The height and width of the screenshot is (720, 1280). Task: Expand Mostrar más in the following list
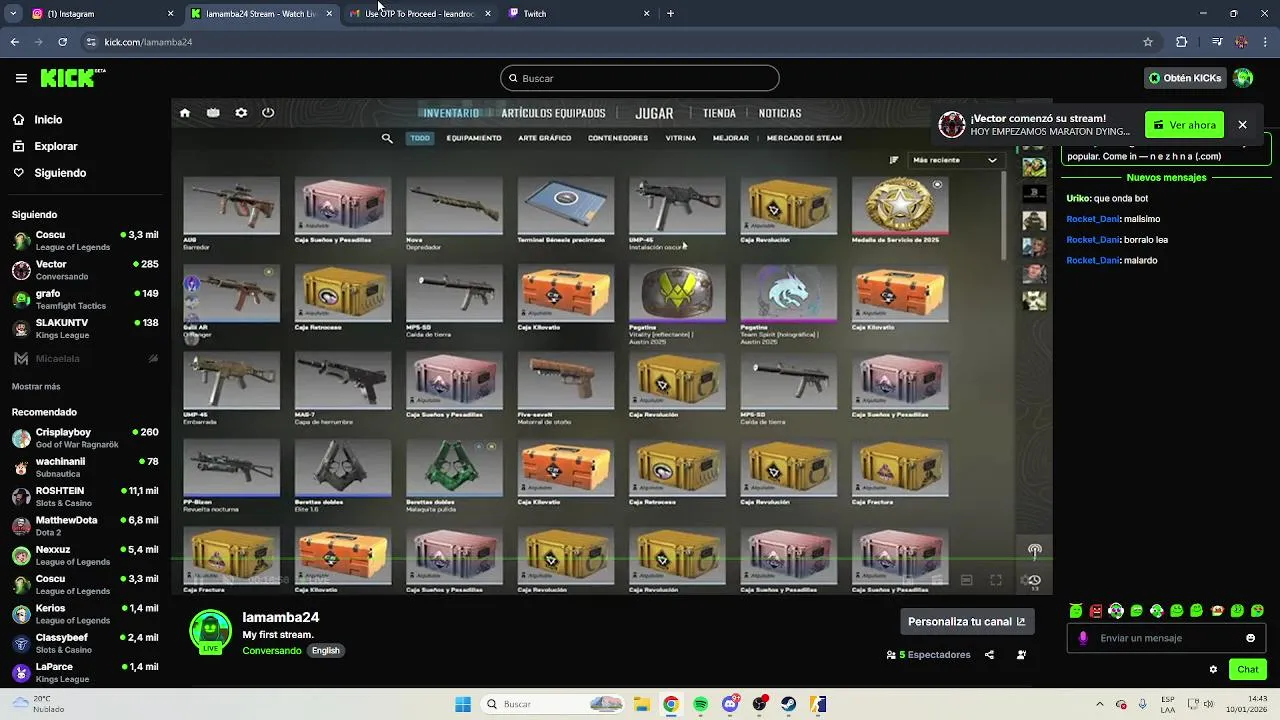coord(36,386)
